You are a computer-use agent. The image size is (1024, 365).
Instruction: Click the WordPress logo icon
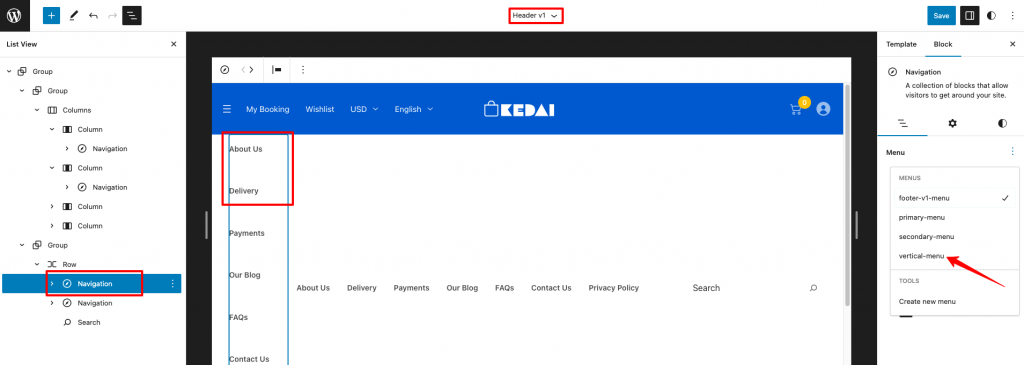pyautogui.click(x=14, y=15)
